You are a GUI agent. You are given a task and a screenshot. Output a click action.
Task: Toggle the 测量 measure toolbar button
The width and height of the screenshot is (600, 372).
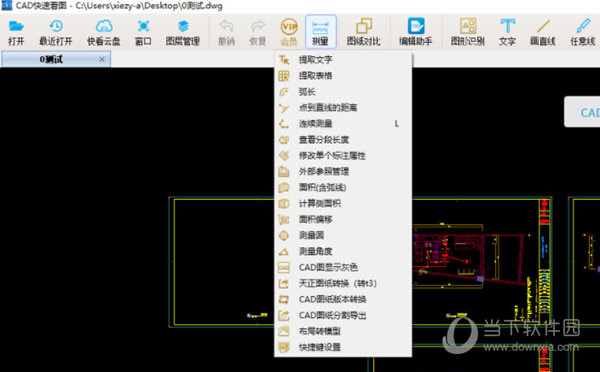[x=321, y=32]
